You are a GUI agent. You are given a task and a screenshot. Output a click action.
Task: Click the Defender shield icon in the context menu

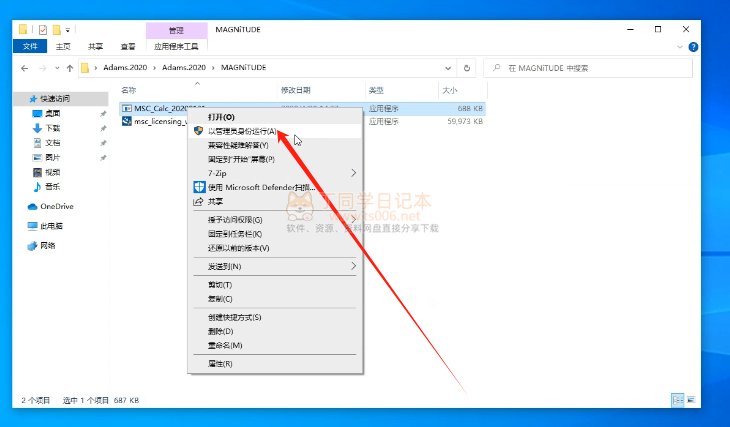point(199,187)
